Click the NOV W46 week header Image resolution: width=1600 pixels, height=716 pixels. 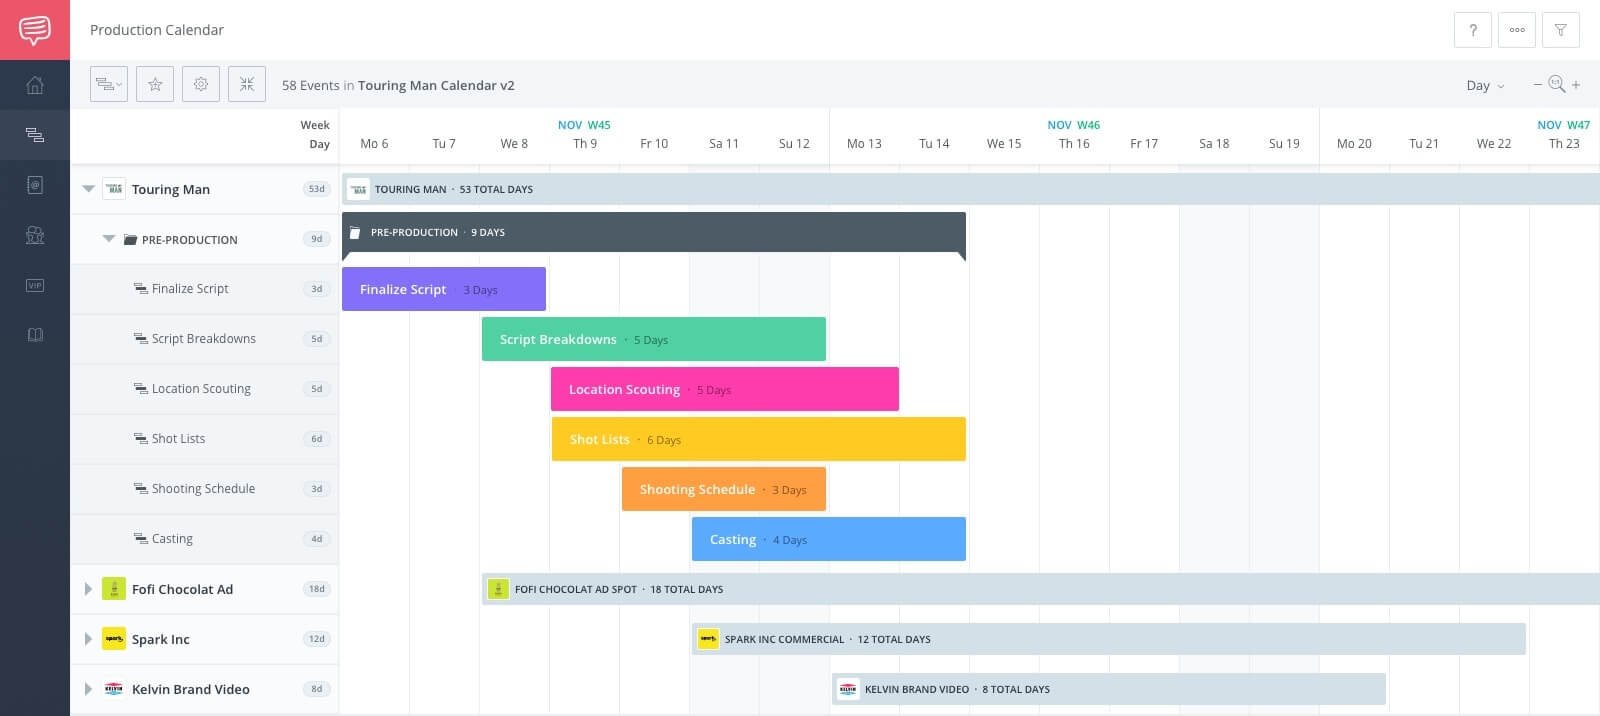tap(1074, 125)
